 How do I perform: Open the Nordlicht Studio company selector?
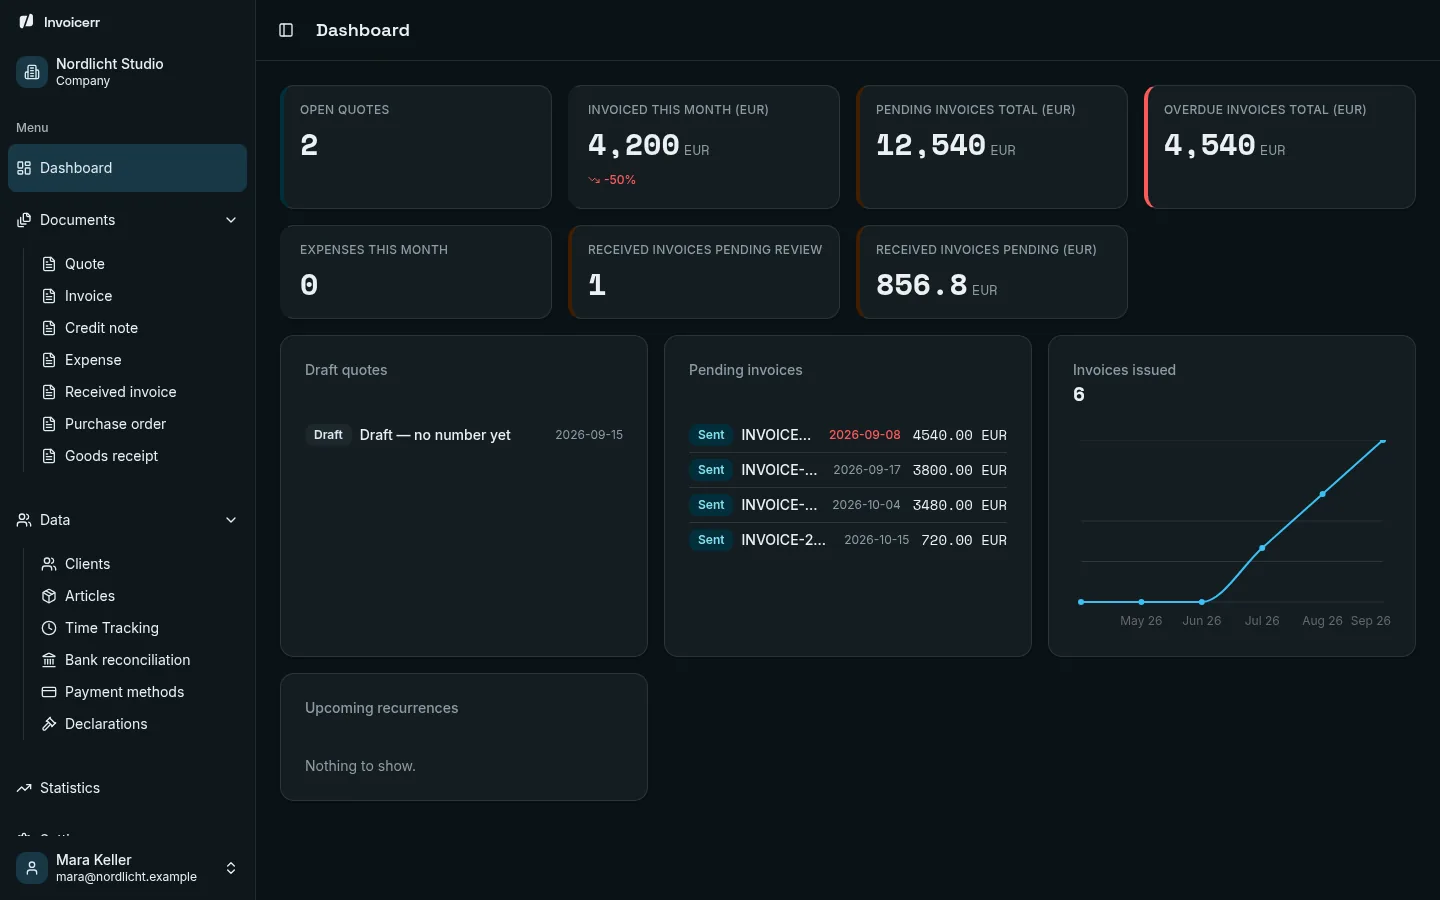[127, 72]
